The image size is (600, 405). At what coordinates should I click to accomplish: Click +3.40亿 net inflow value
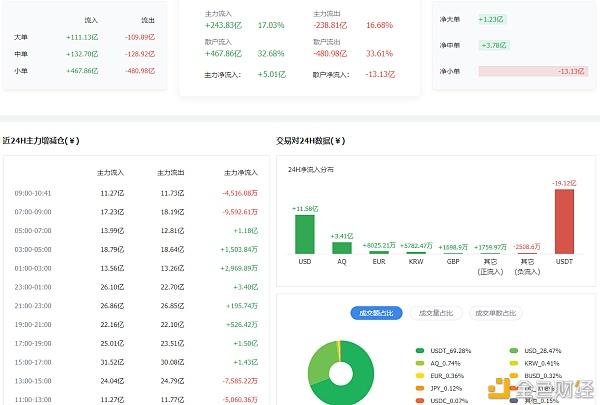246,287
